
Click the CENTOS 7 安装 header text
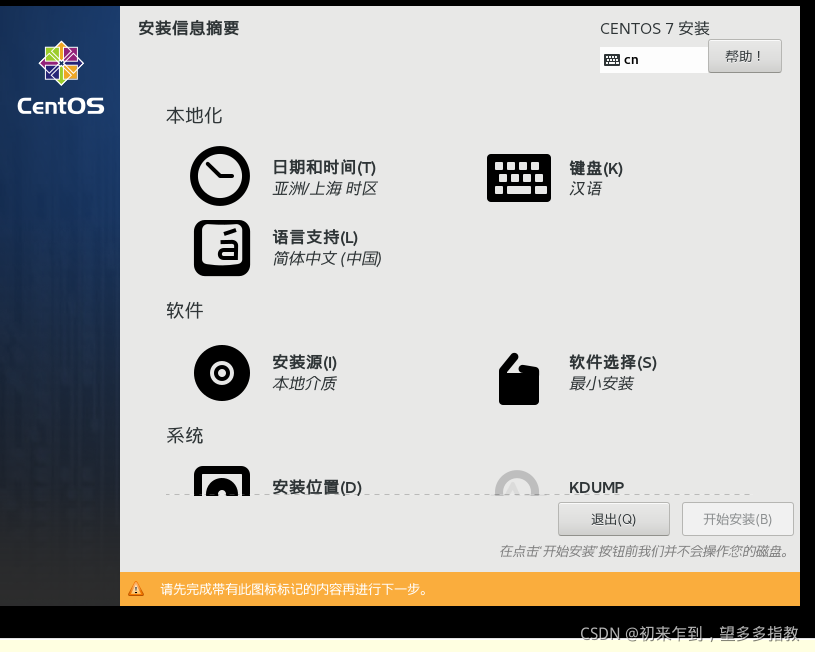654,29
